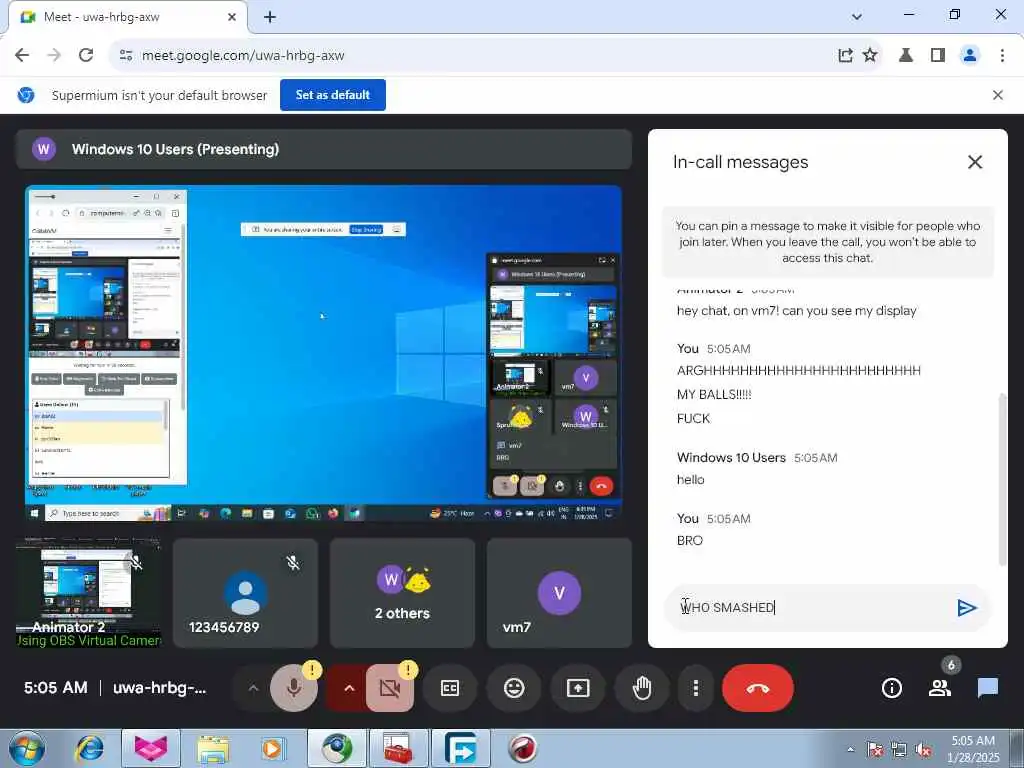Open the blue arrow app on taskbar
Screen dimensions: 1024x768
coord(460,748)
